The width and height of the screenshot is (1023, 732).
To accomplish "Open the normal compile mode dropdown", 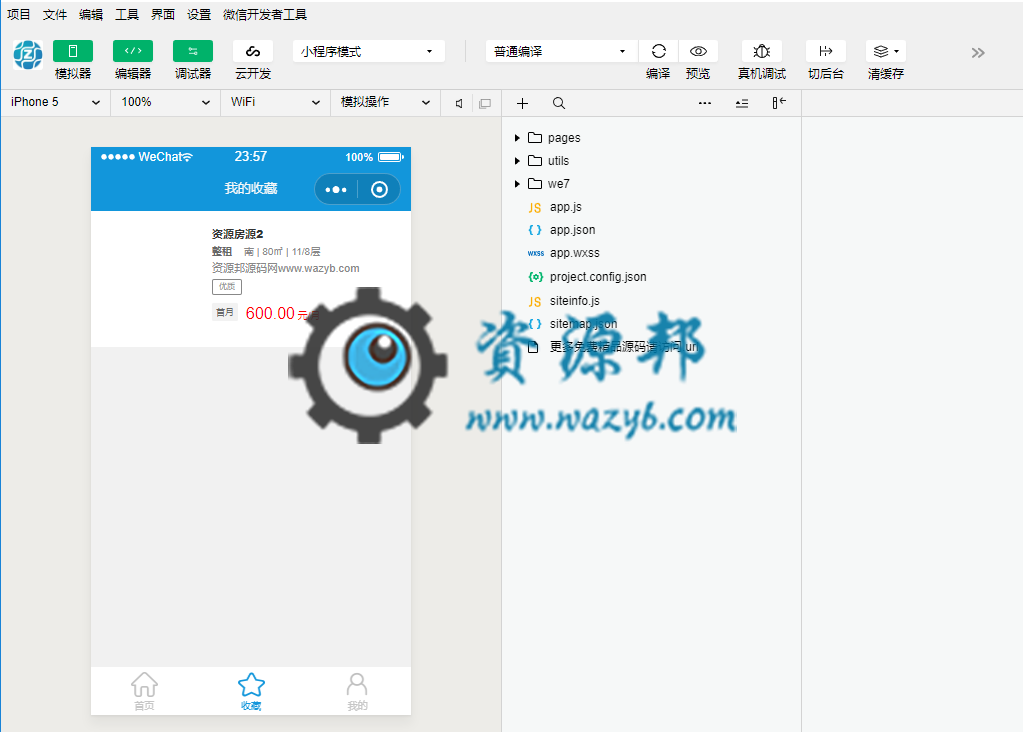I will (x=561, y=52).
